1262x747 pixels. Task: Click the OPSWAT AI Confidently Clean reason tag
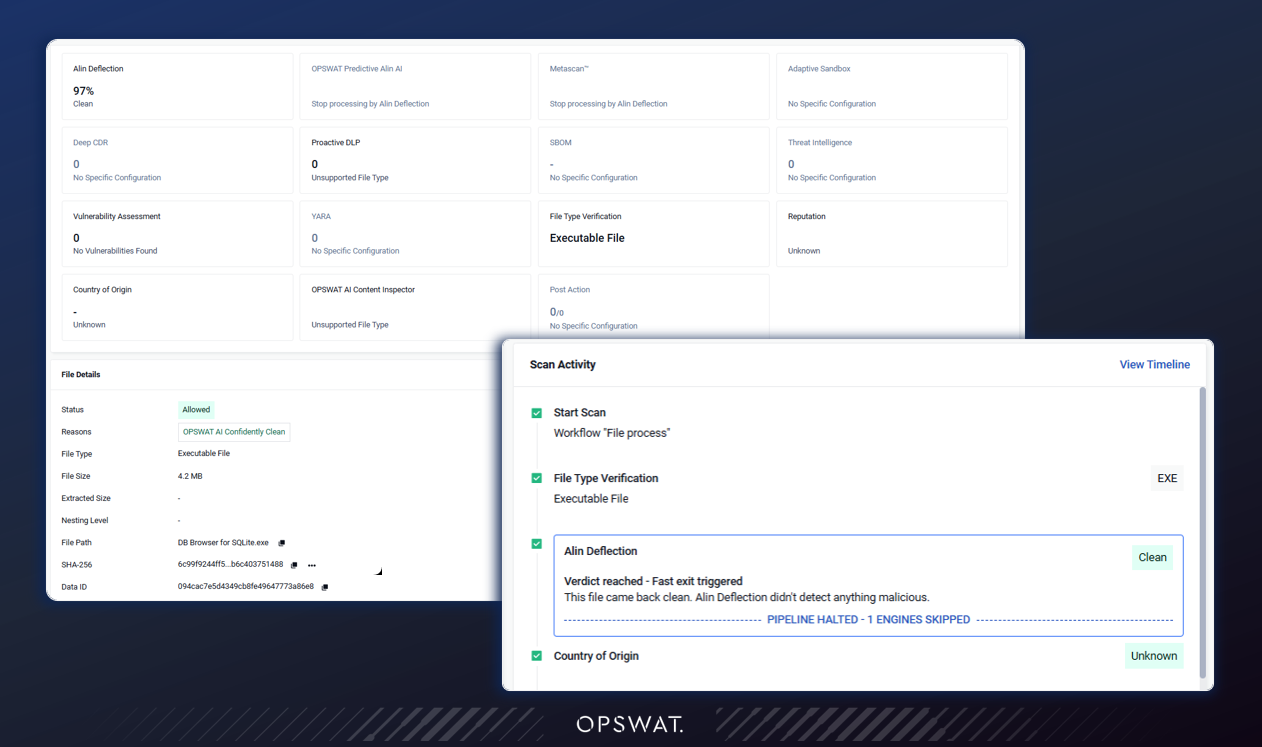coord(234,432)
